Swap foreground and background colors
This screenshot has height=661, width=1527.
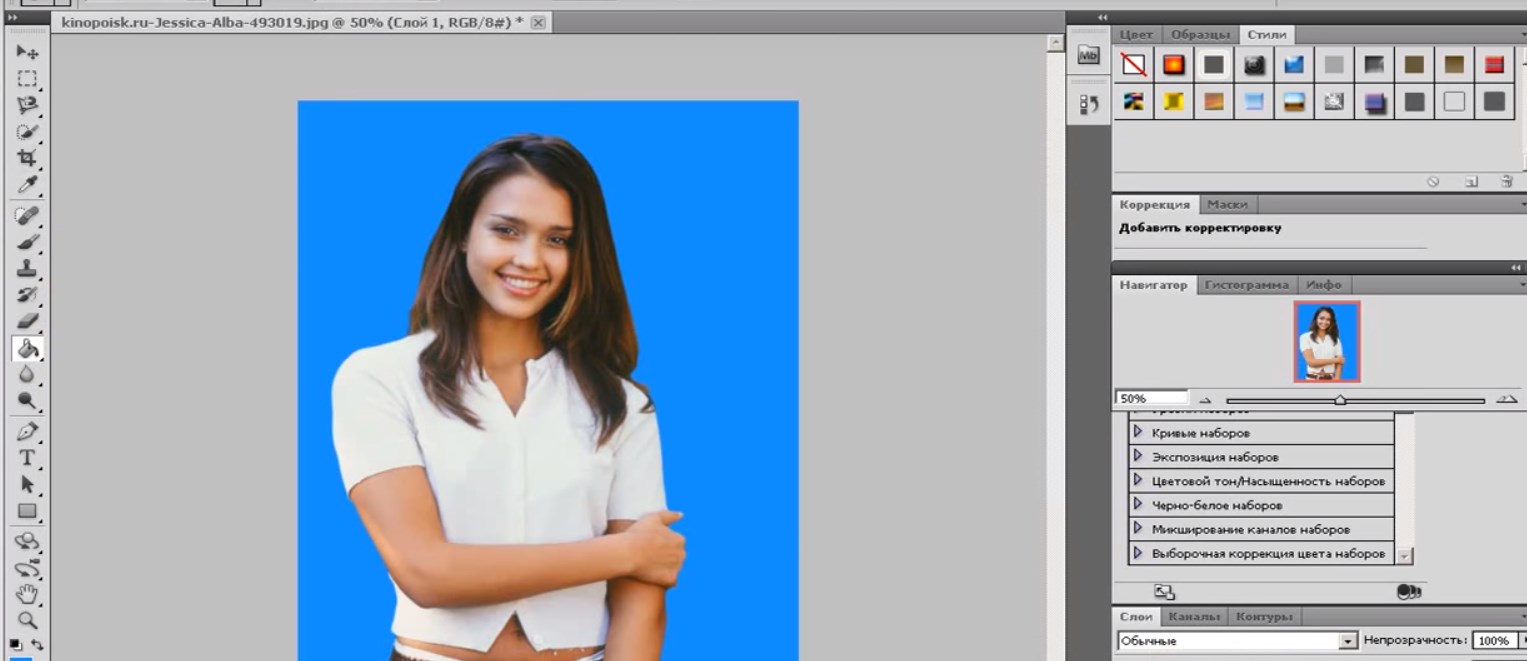[x=37, y=644]
